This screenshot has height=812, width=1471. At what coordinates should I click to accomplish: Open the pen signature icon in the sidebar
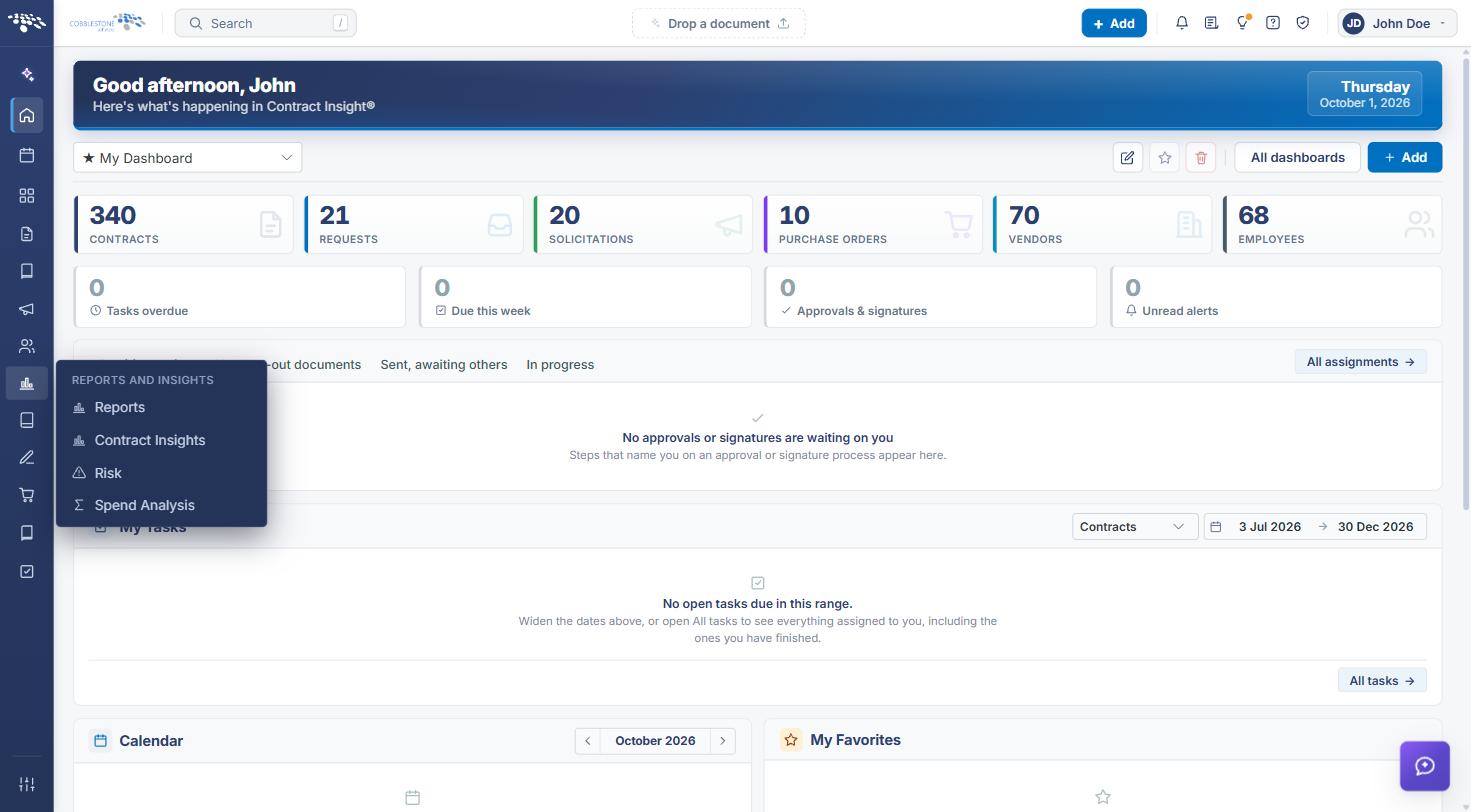(x=27, y=457)
